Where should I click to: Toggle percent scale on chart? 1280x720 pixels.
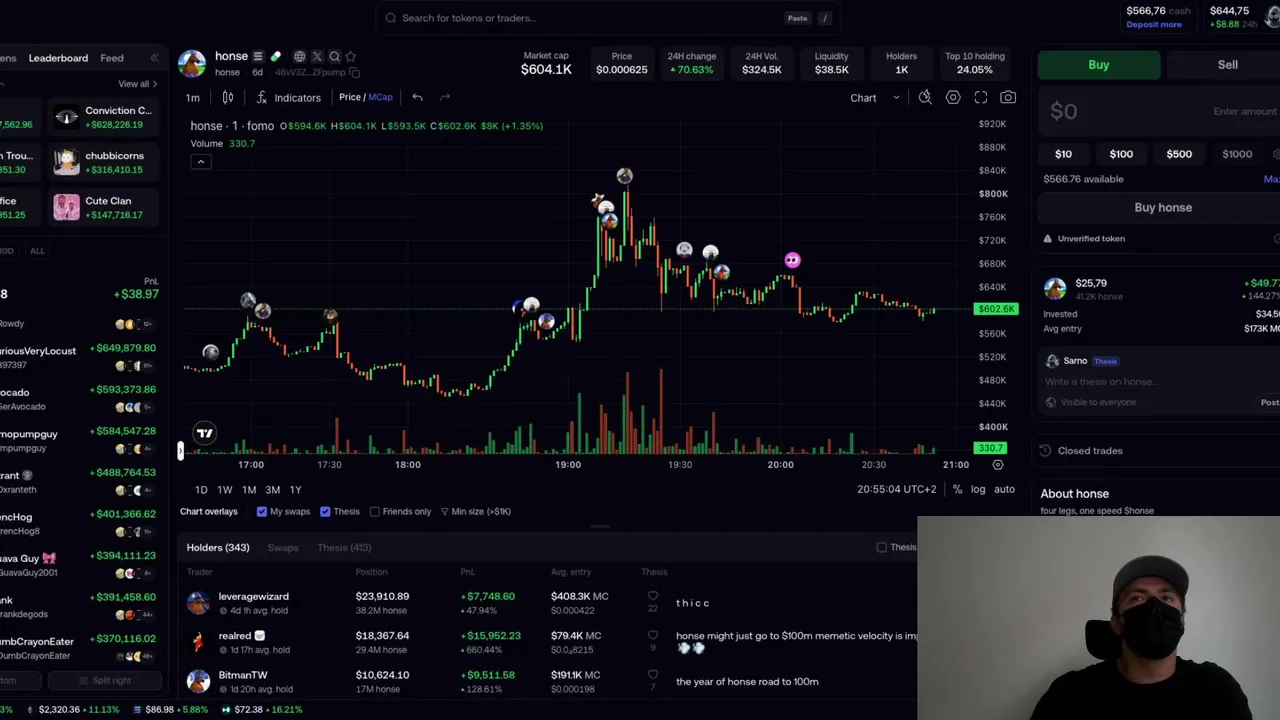click(x=957, y=489)
